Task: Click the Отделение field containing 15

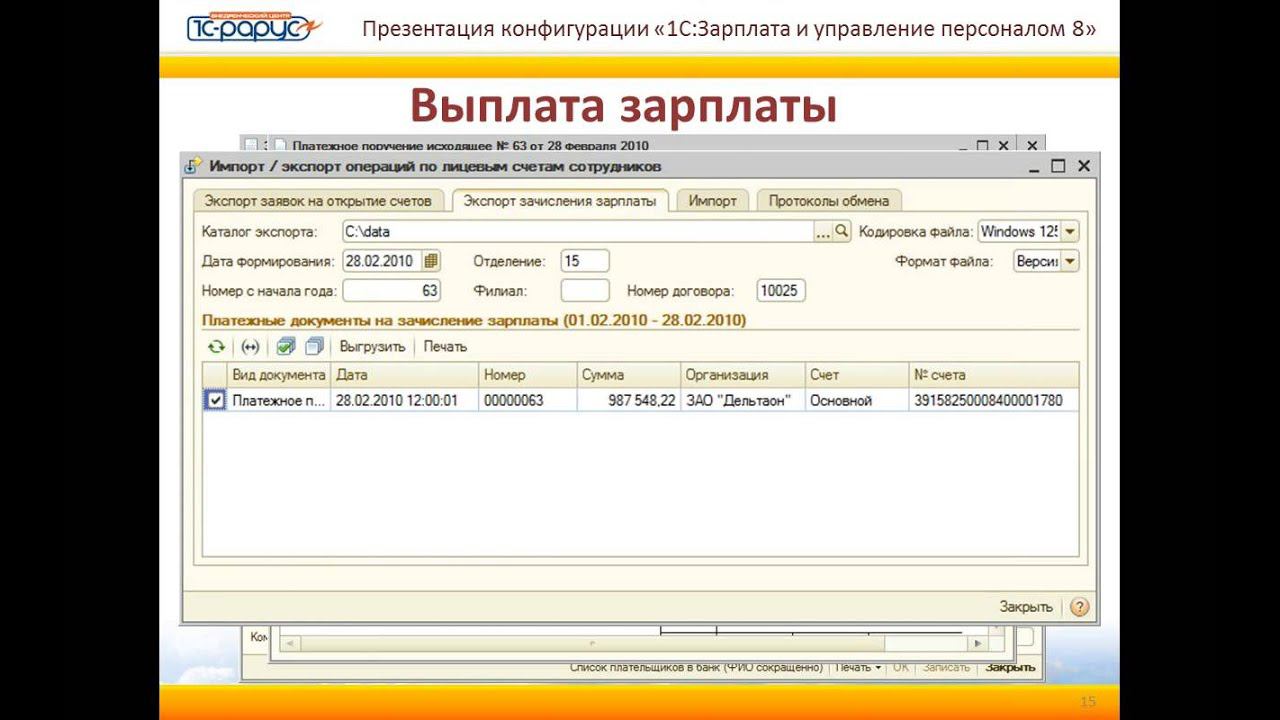Action: pos(585,261)
